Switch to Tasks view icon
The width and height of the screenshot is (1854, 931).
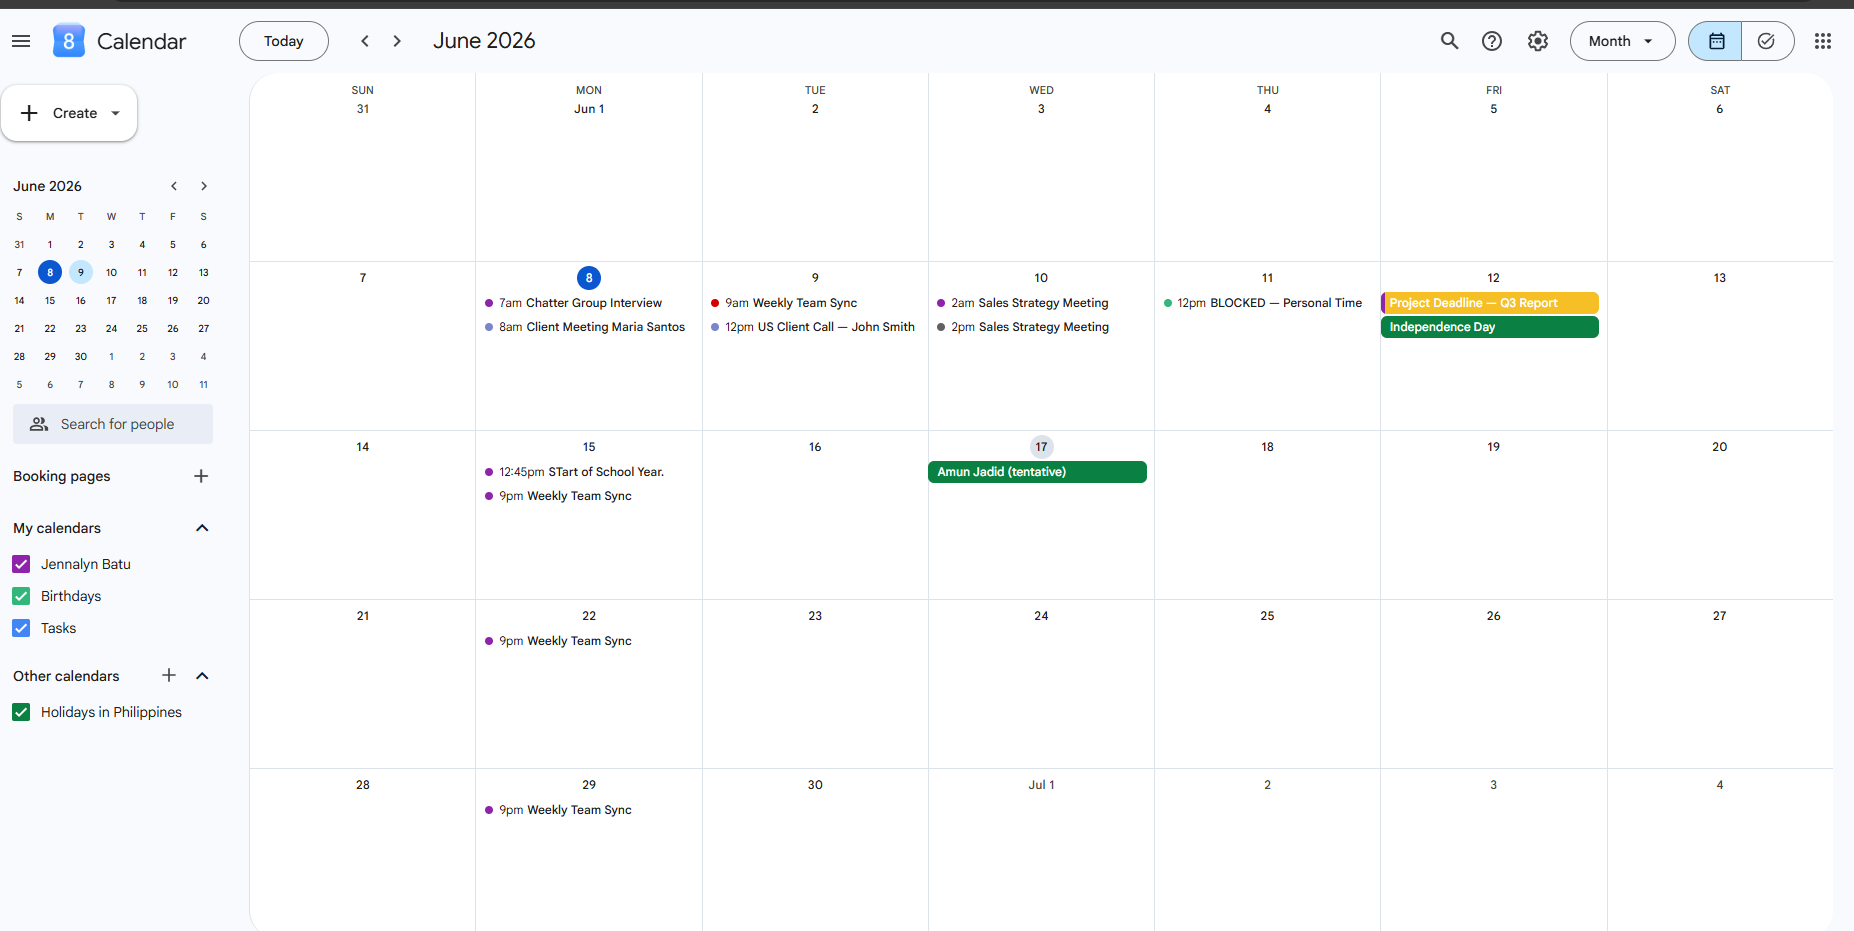pos(1767,41)
